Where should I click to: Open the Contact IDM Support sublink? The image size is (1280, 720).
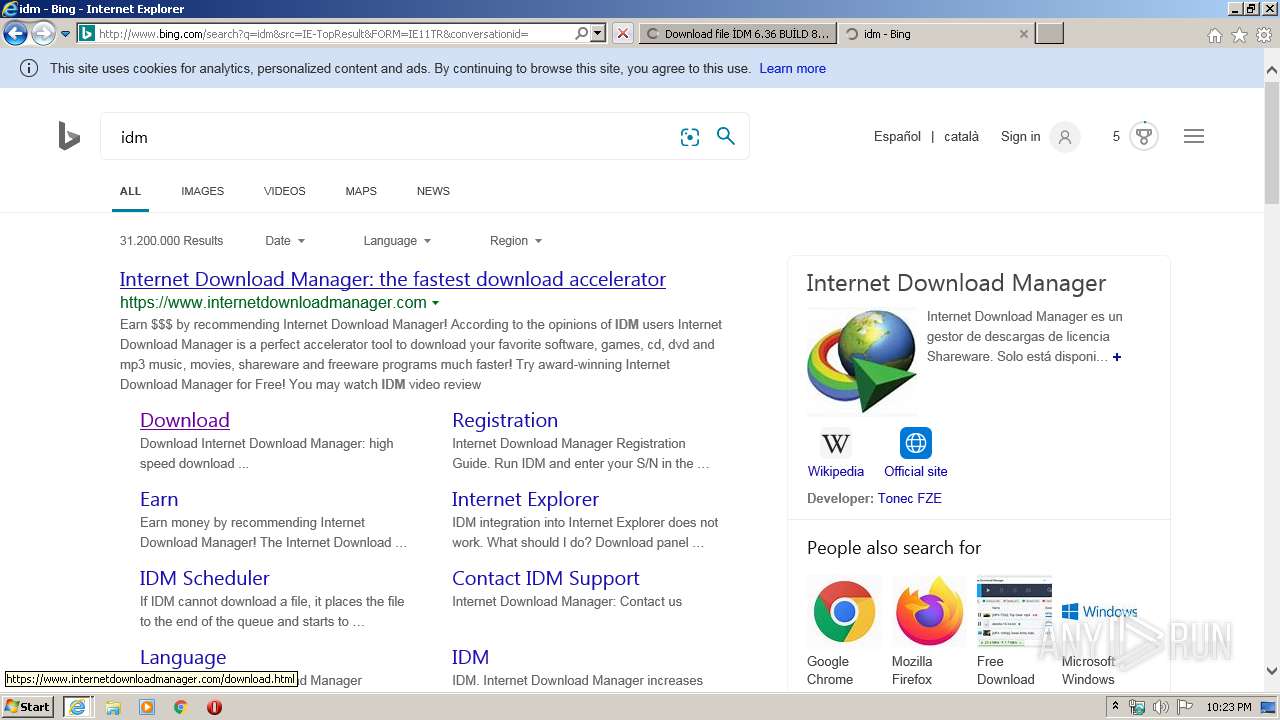click(x=546, y=578)
